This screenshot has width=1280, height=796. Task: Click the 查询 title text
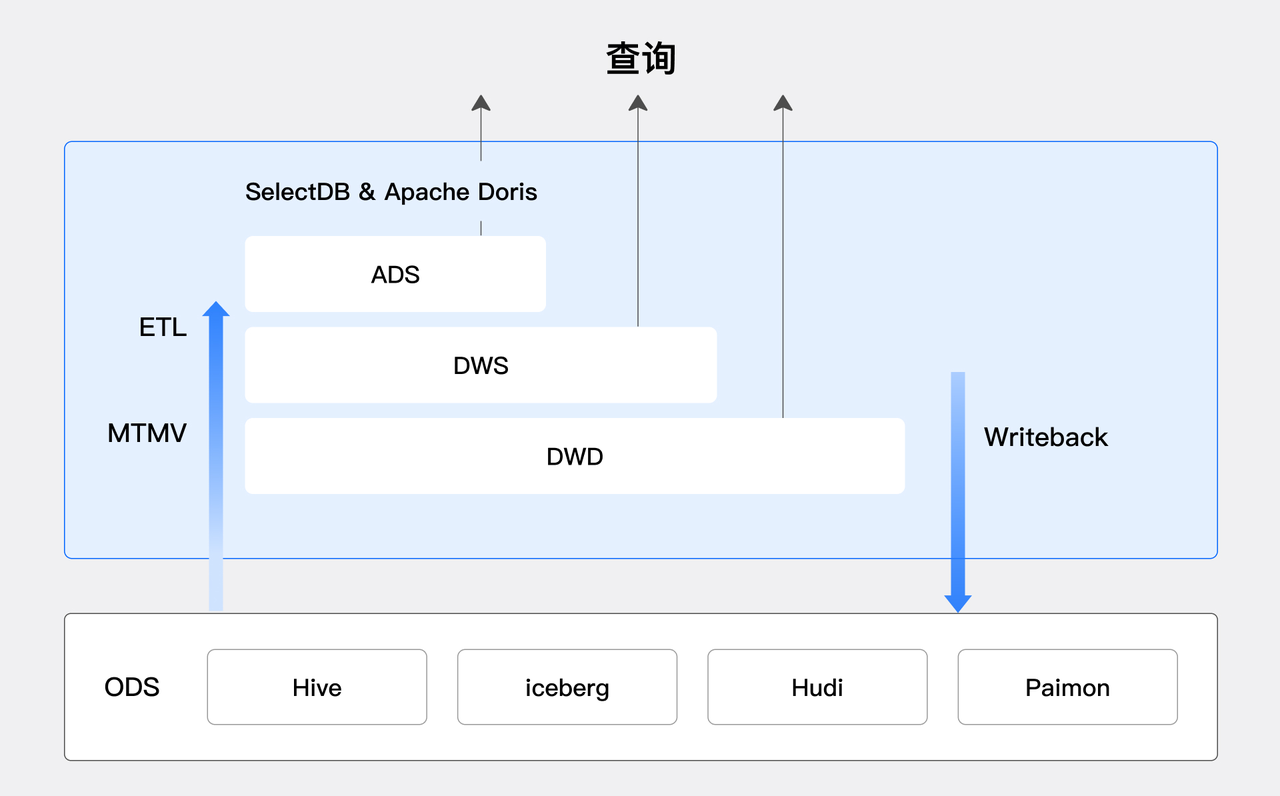click(641, 59)
